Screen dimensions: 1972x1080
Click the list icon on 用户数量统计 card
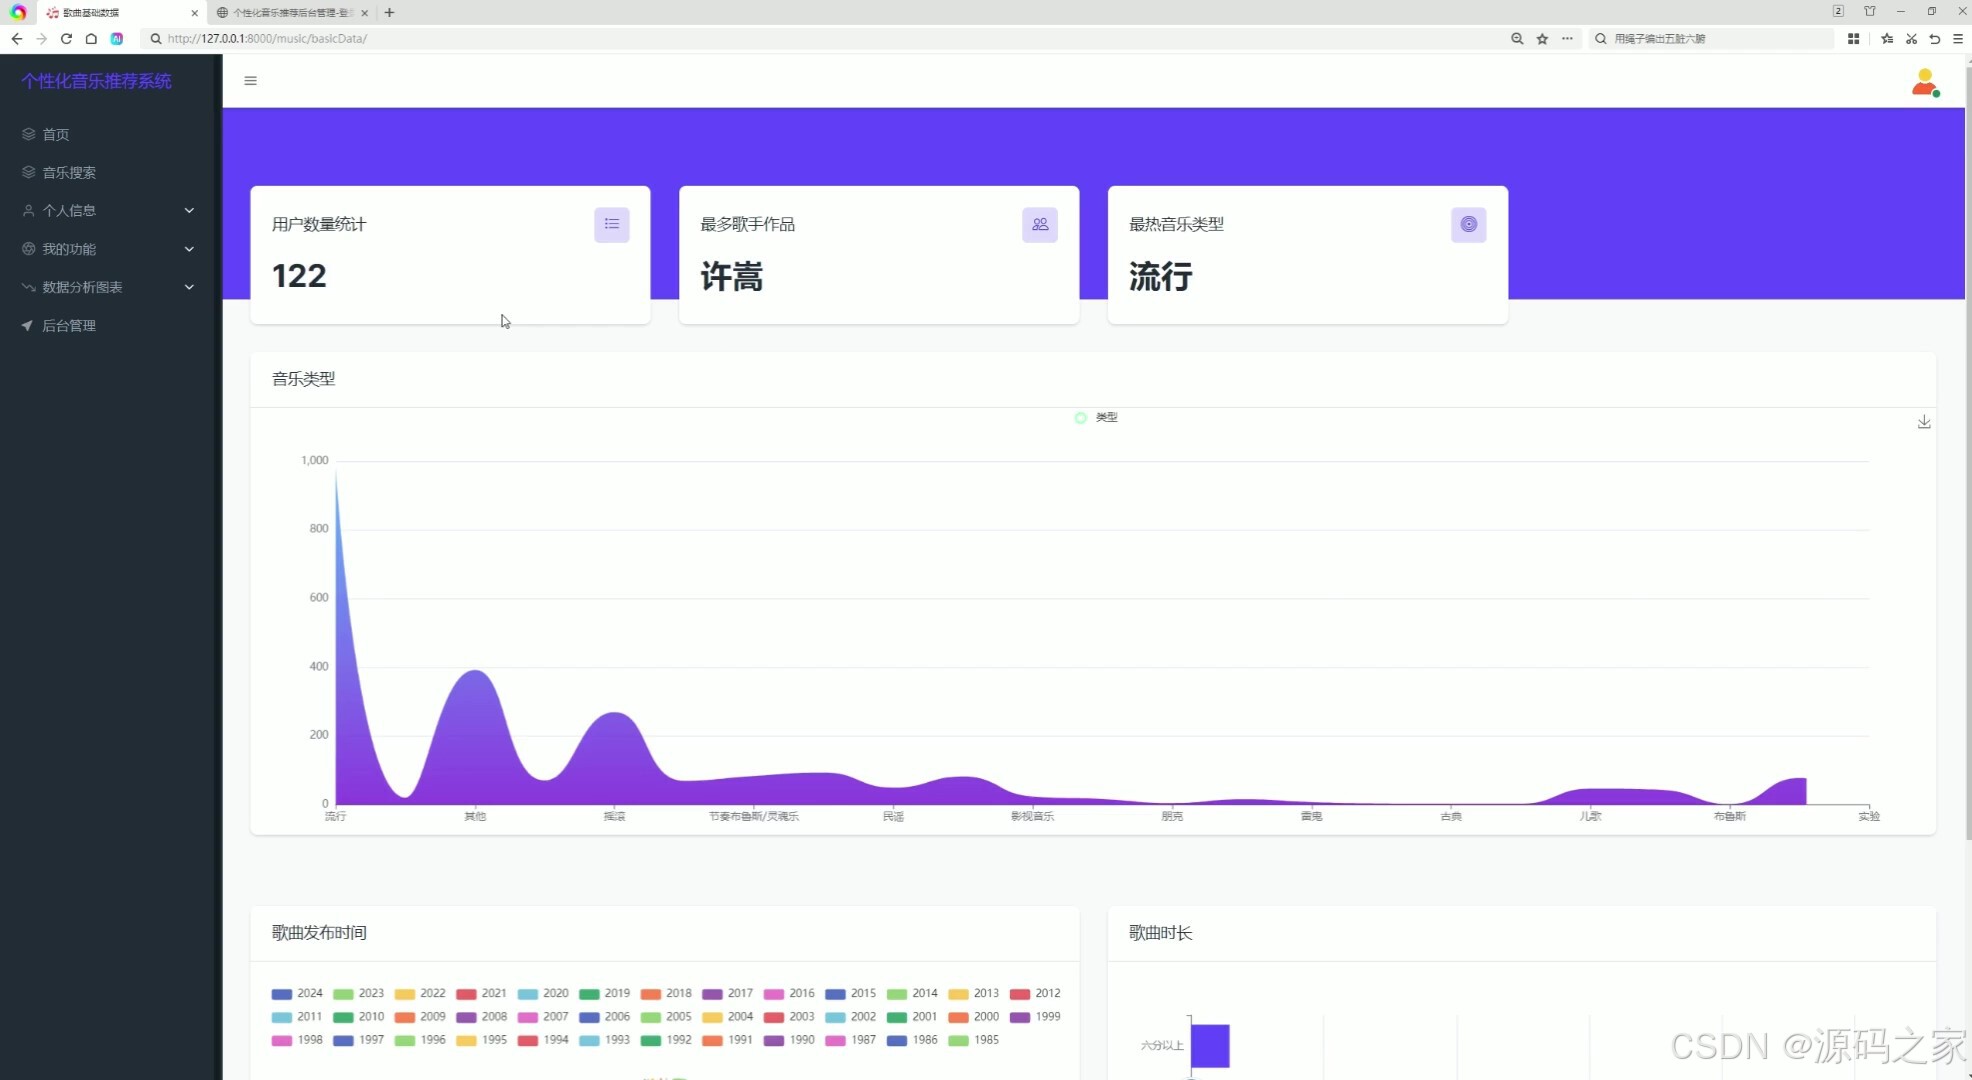[612, 224]
